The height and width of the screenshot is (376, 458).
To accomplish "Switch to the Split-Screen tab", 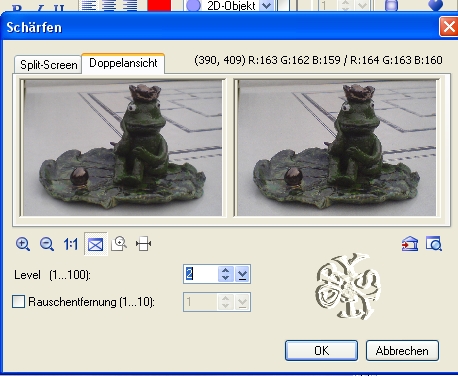I will point(48,65).
